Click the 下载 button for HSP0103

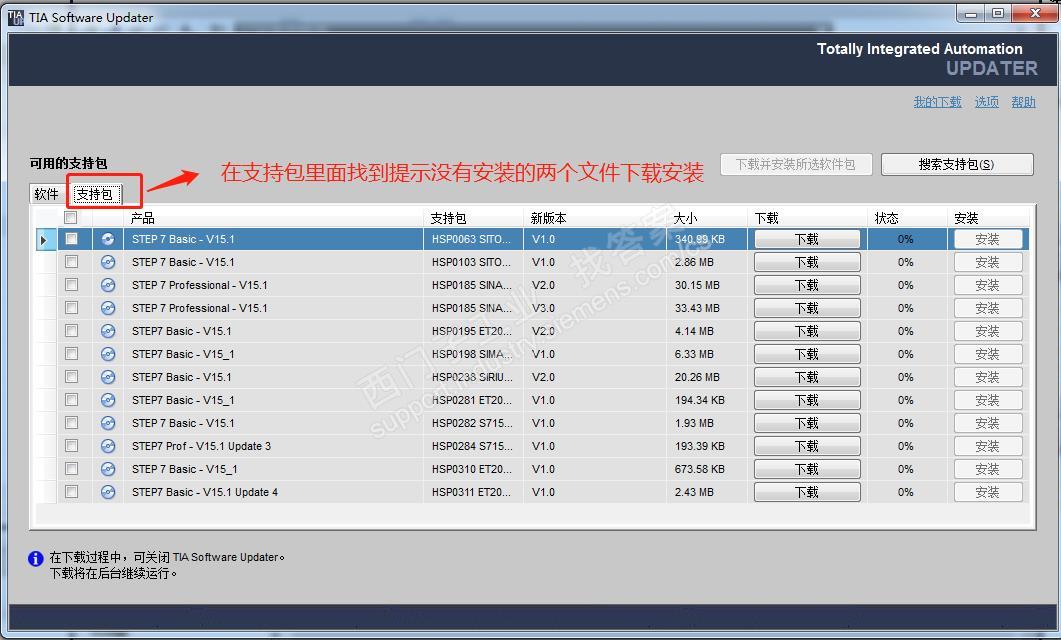807,262
